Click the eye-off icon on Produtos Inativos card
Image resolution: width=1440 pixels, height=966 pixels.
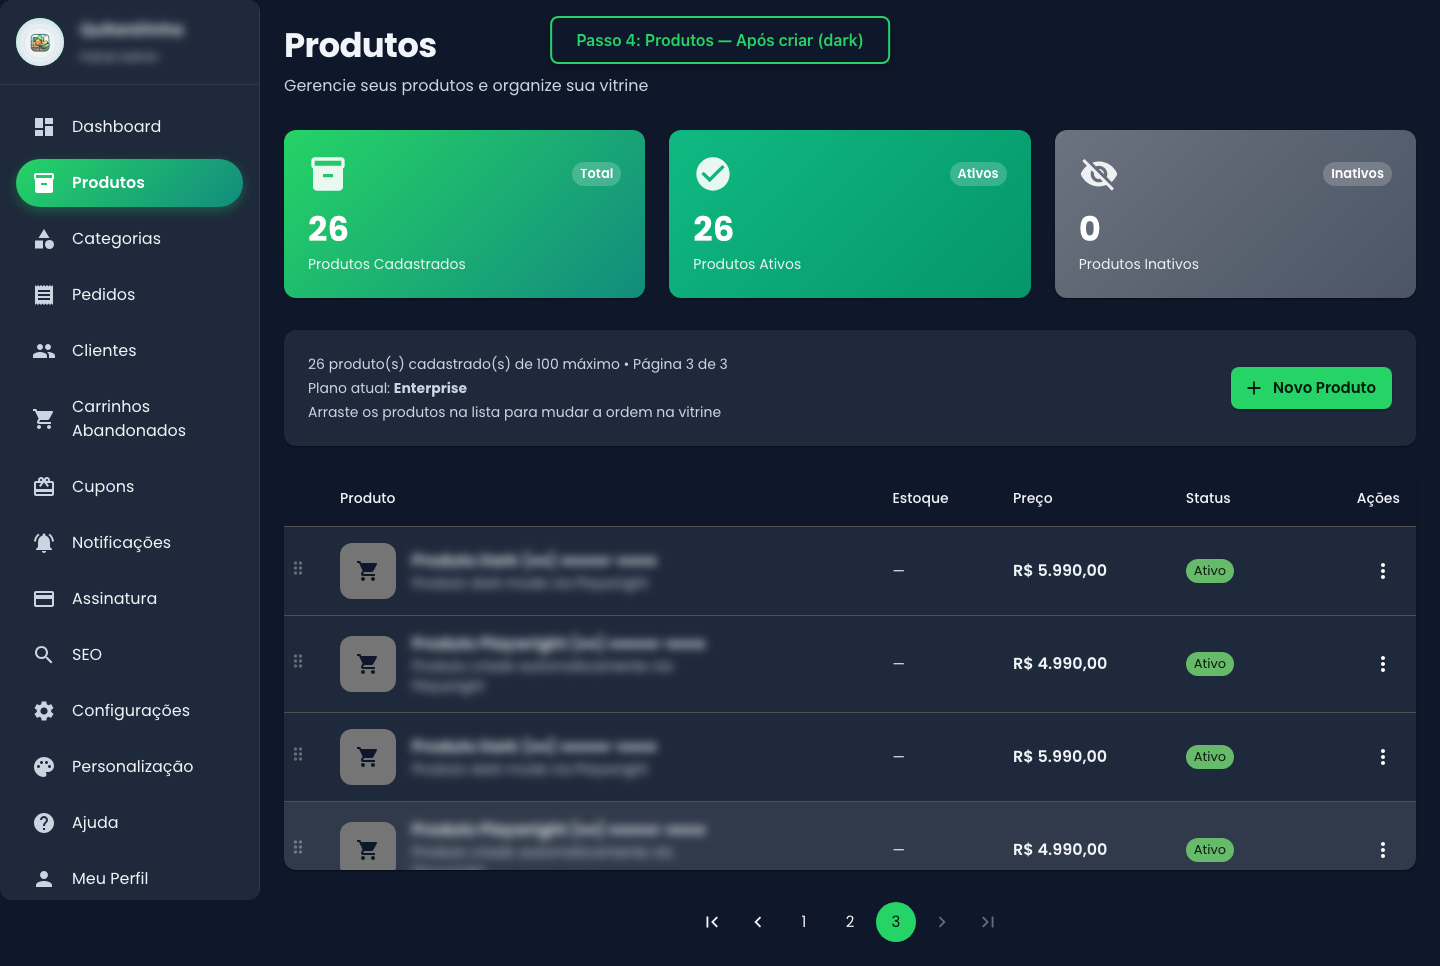click(x=1098, y=173)
